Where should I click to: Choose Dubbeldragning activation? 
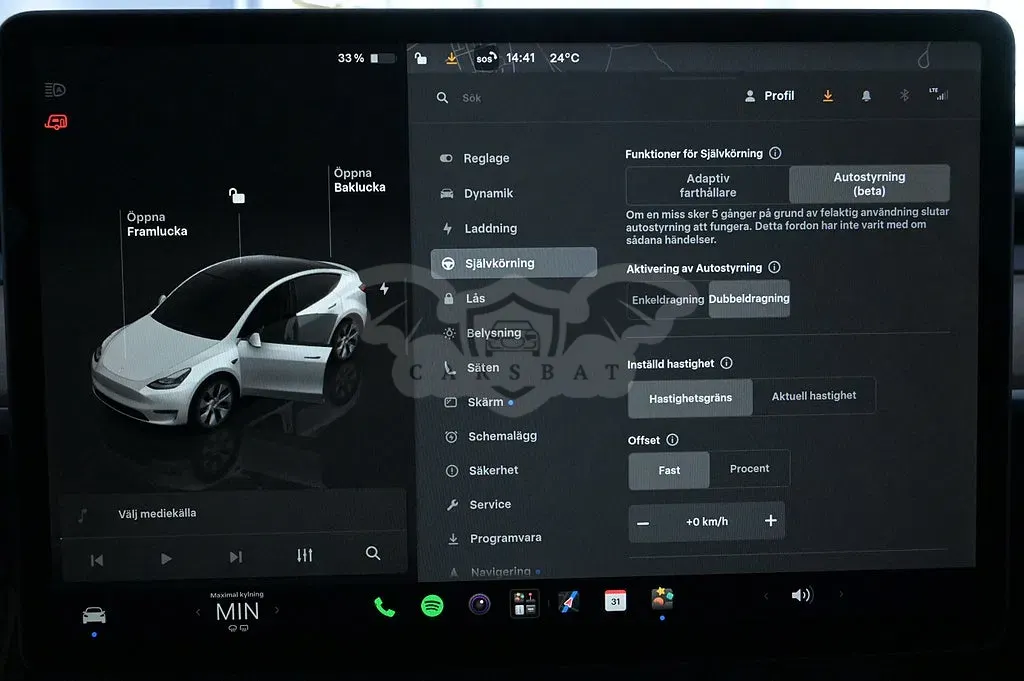(x=749, y=298)
